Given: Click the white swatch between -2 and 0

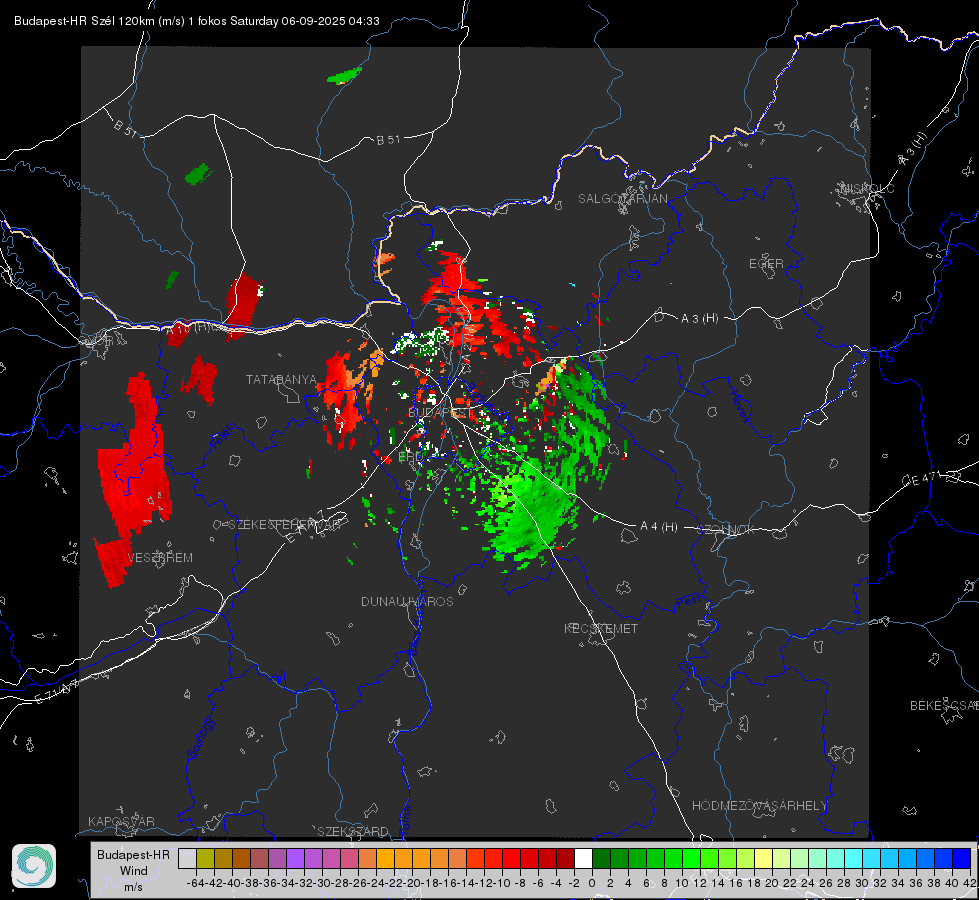Looking at the screenshot, I should click(583, 859).
